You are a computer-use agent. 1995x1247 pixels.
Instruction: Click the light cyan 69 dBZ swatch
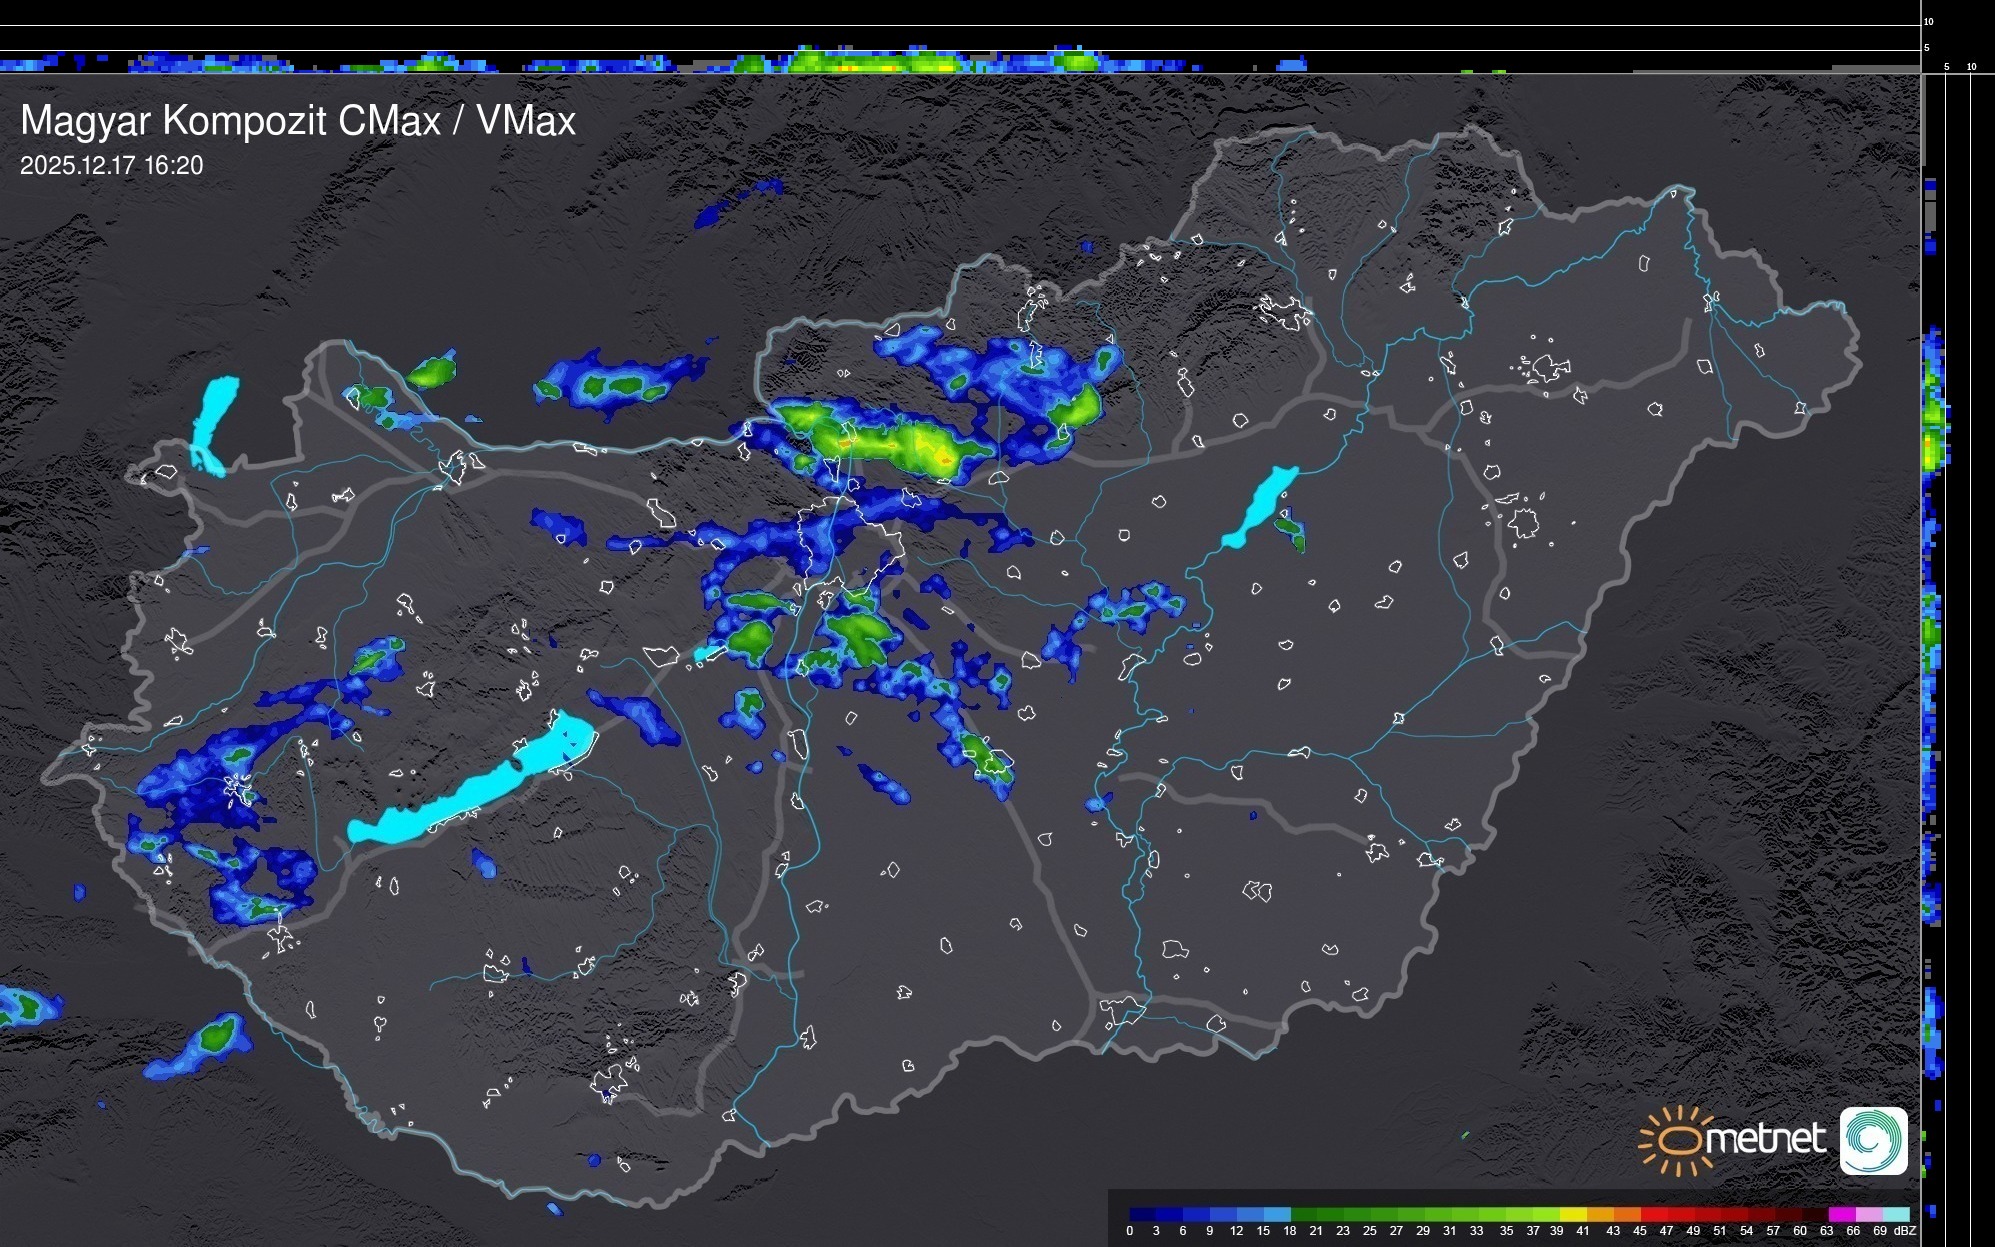point(1895,1214)
